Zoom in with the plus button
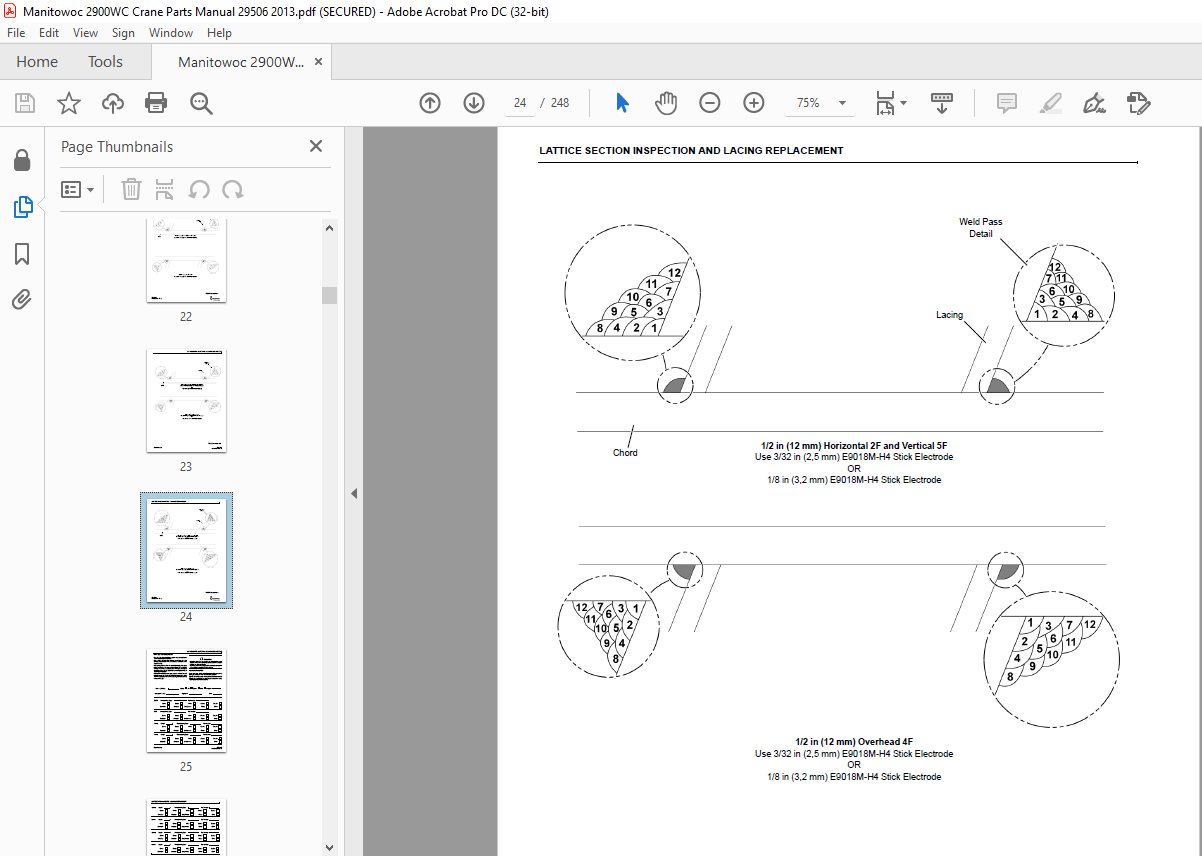This screenshot has height=856, width=1202. (x=754, y=103)
